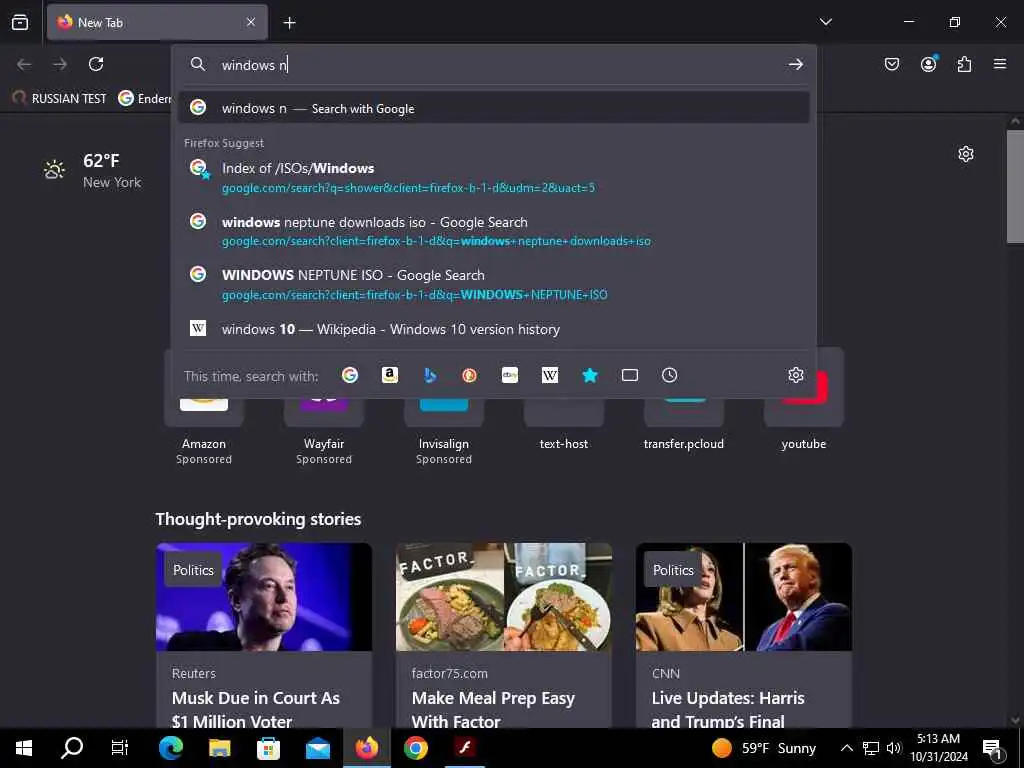
Task: Open the New York 62°F weather widget
Action: click(x=92, y=170)
